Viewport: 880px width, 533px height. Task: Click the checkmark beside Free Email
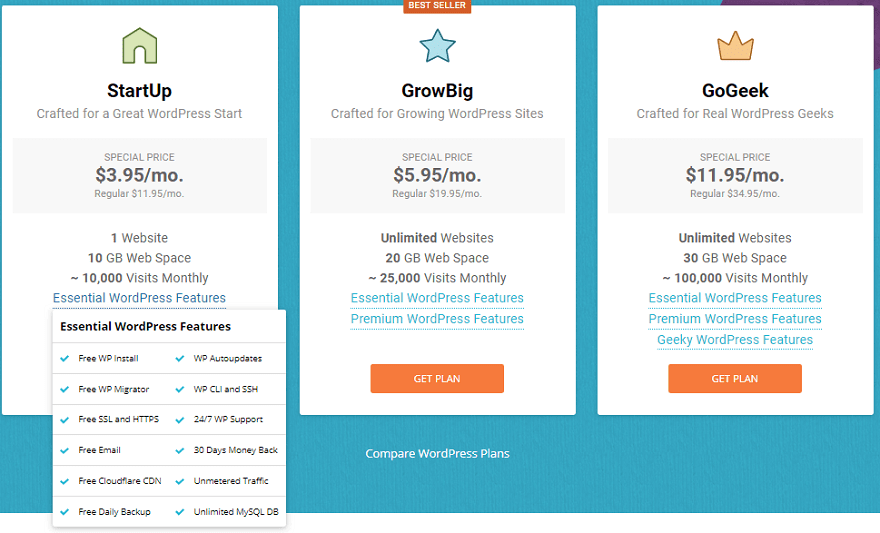(65, 450)
